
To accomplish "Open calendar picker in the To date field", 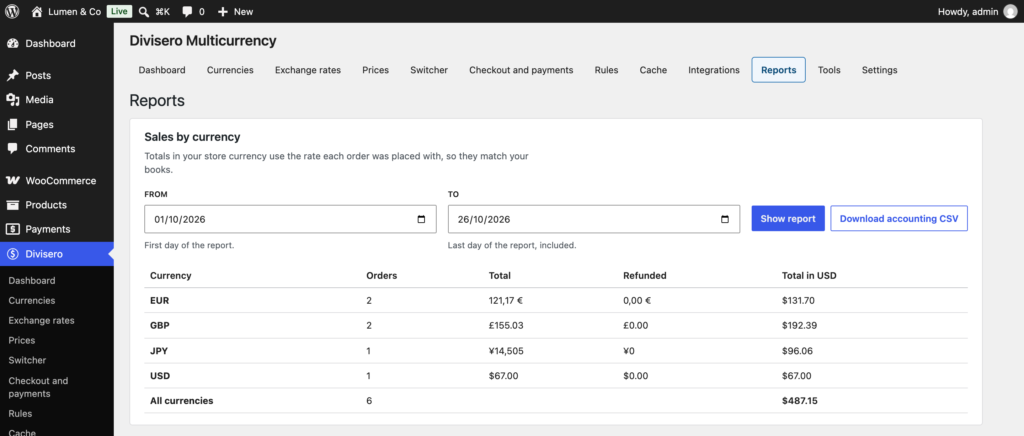I will [725, 219].
